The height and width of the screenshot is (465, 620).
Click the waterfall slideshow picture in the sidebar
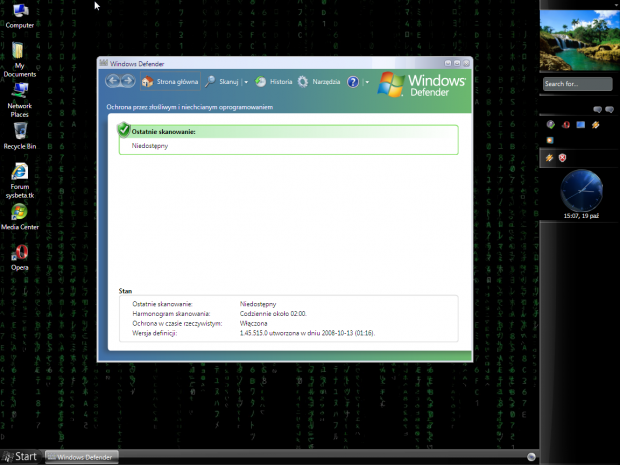click(x=580, y=40)
